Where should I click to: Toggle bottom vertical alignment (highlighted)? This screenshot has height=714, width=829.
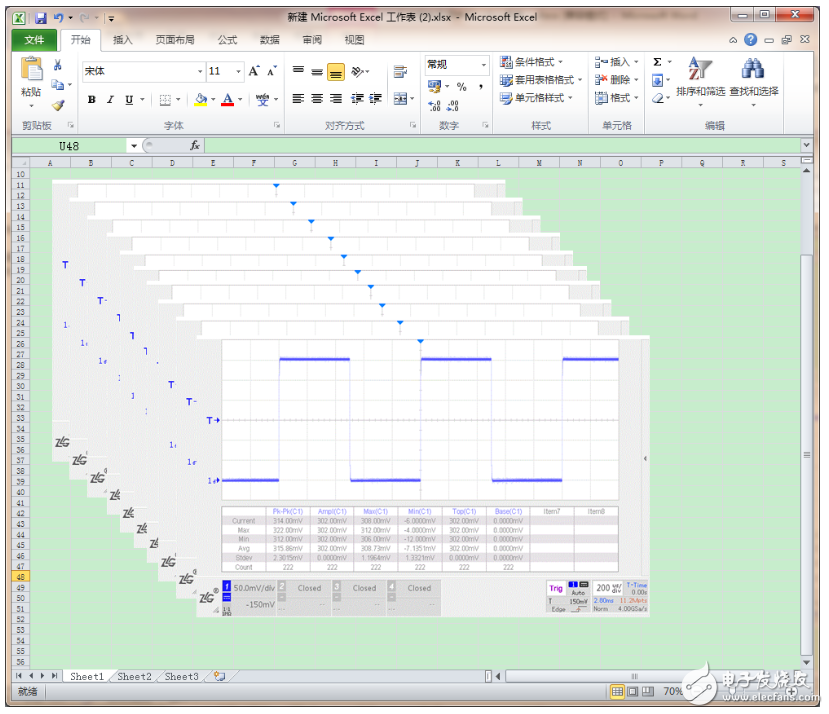[x=336, y=71]
